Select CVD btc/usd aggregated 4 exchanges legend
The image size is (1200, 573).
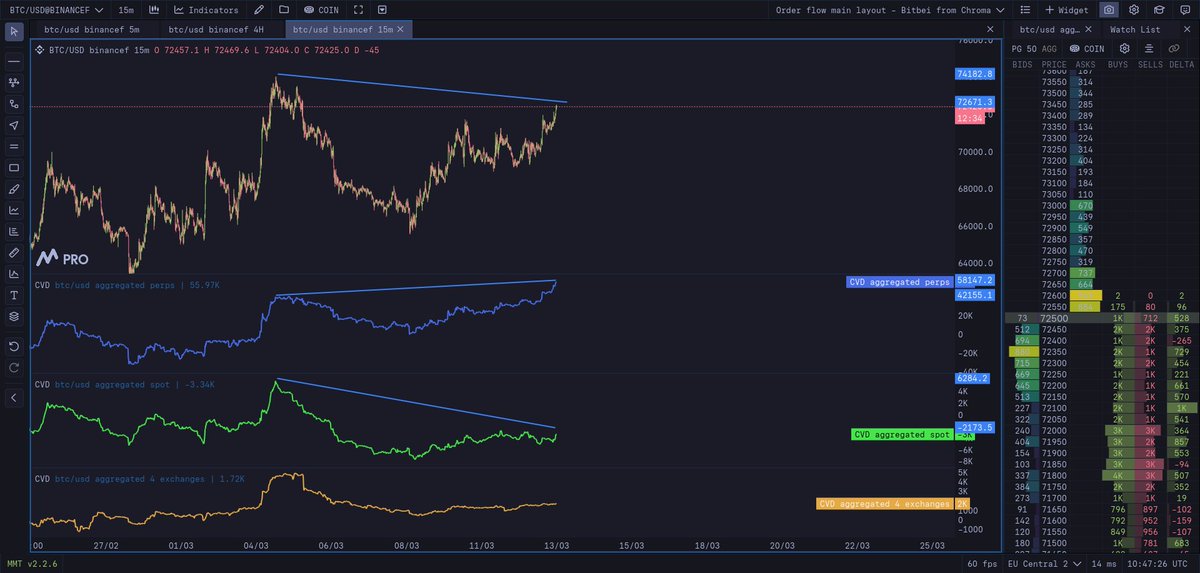pos(140,479)
